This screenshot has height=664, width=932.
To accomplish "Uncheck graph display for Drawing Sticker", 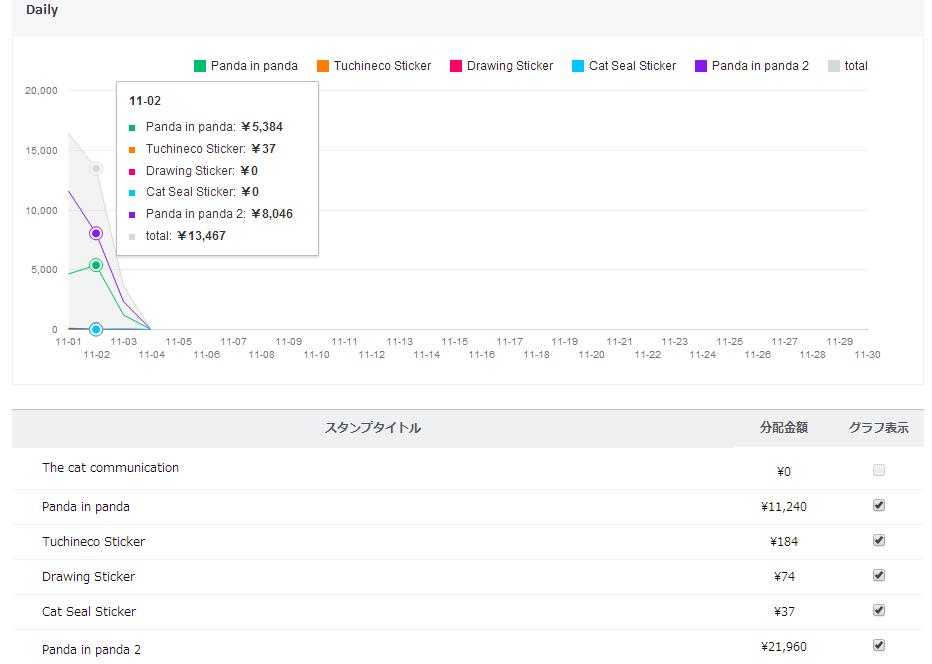I will coord(879,575).
